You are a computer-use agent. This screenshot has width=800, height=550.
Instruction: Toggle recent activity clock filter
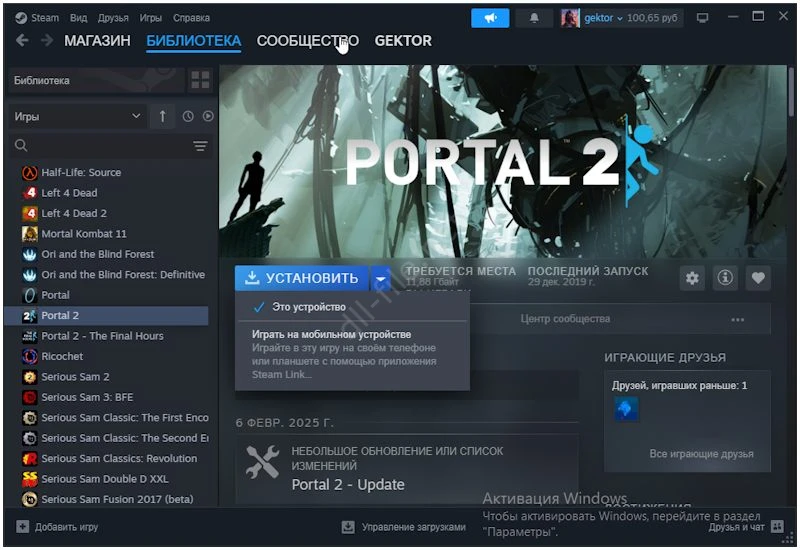tap(188, 116)
